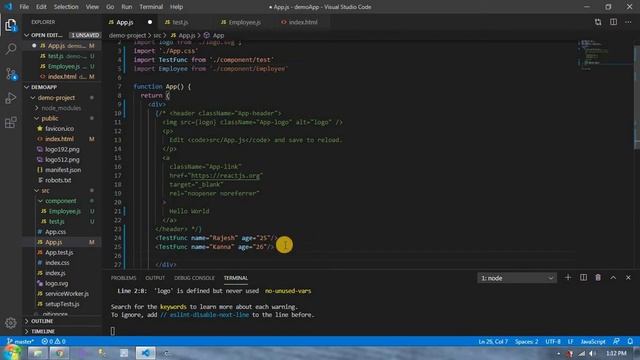Click Open Changes icon in editor toolbar
The image size is (640, 360).
tap(598, 22)
